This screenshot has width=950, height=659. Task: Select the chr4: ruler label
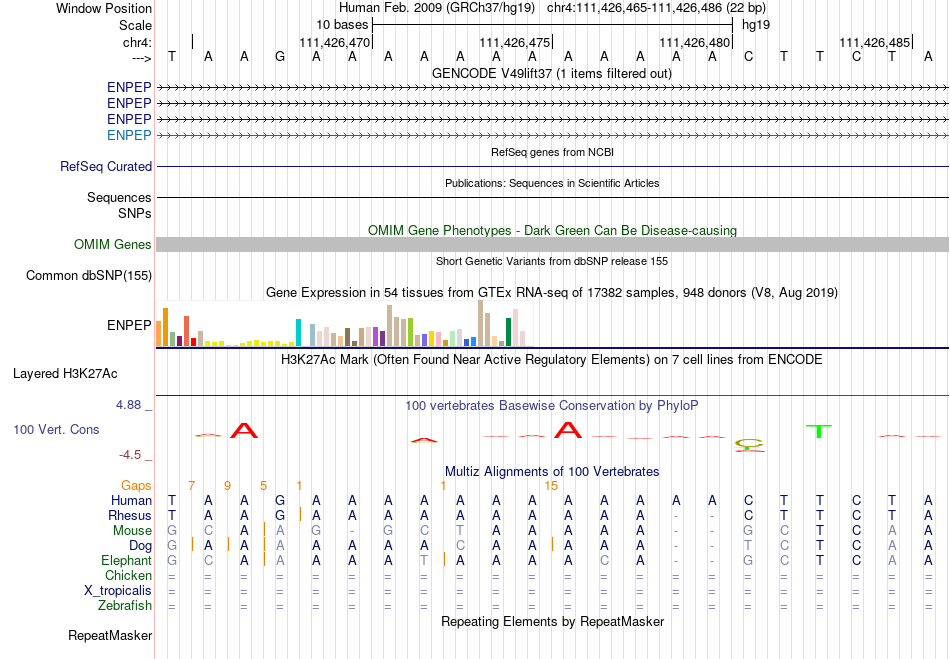point(137,42)
